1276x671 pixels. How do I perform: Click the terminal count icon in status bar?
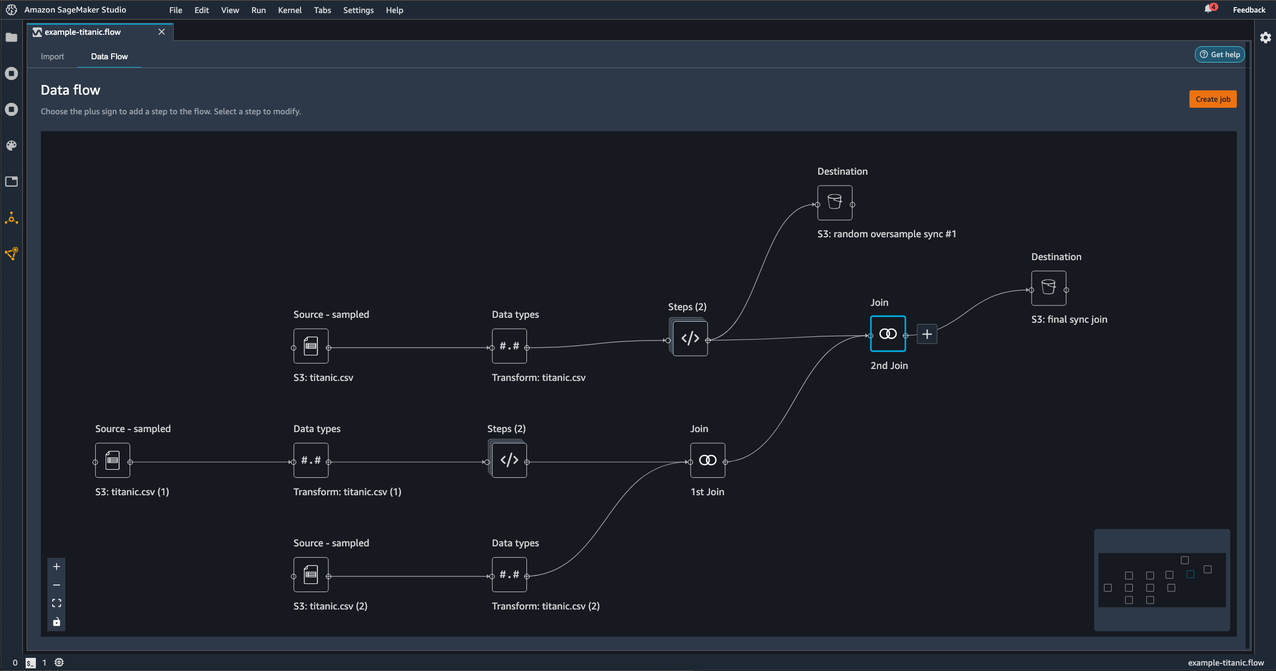[31, 663]
